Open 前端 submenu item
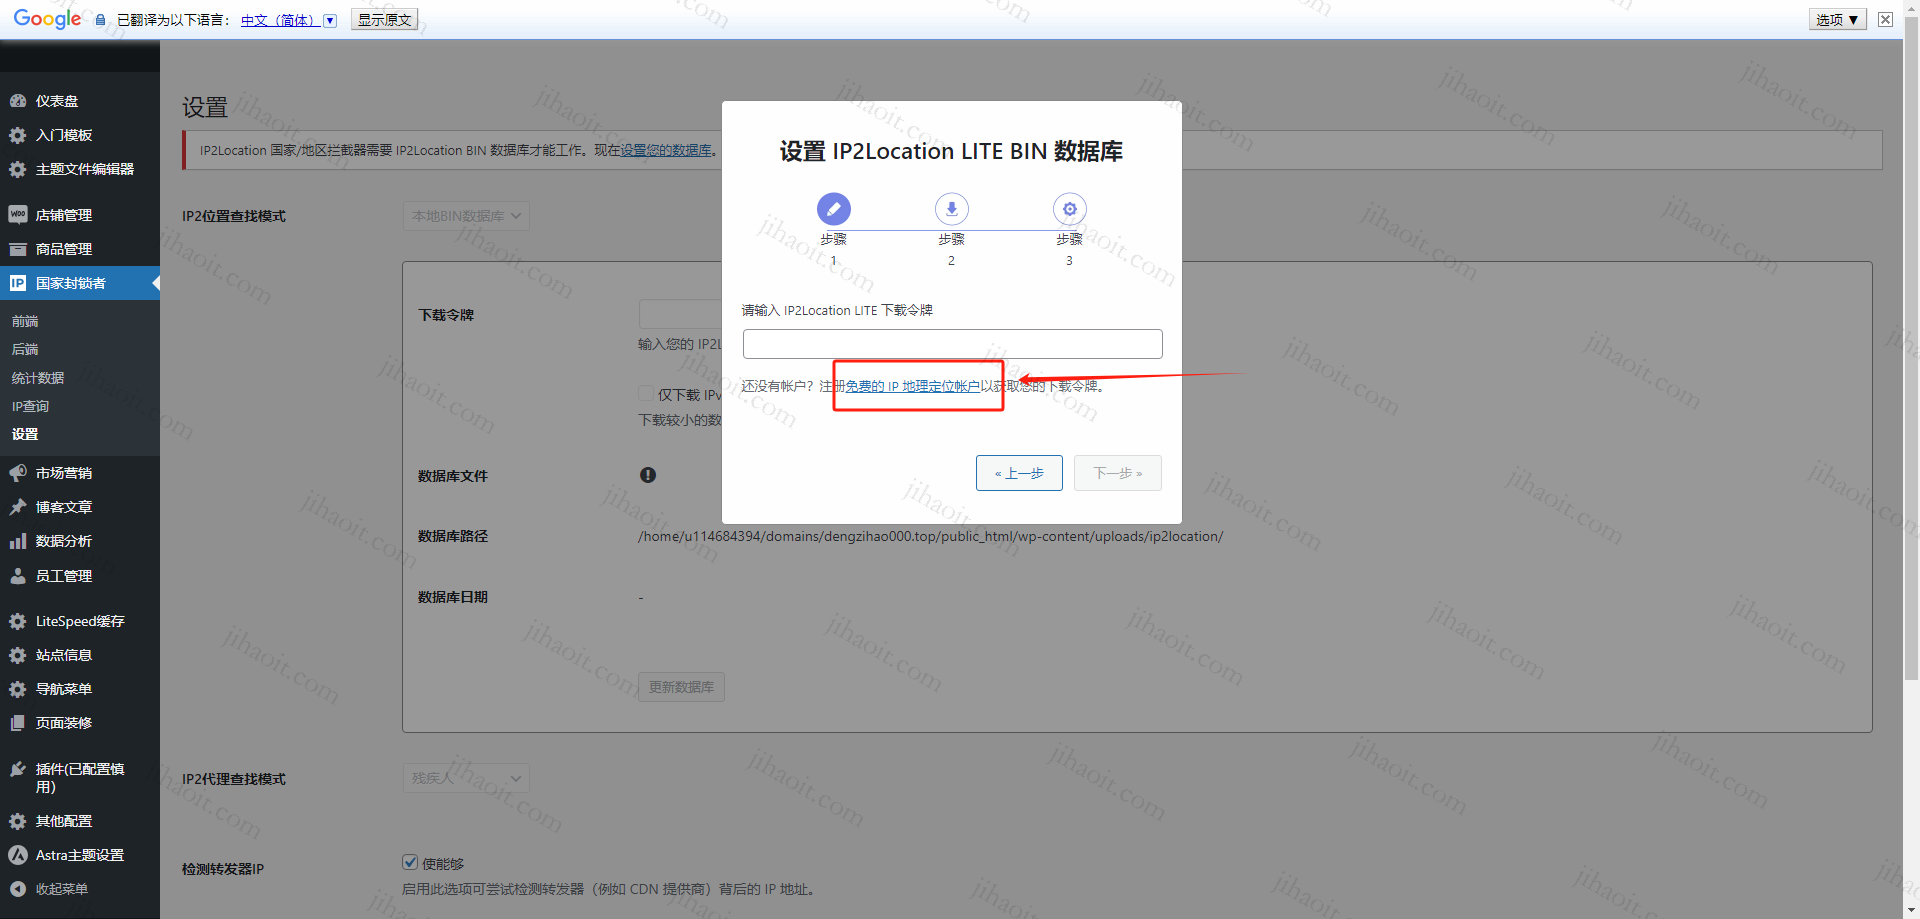Screen dimensions: 1920x919 25,321
